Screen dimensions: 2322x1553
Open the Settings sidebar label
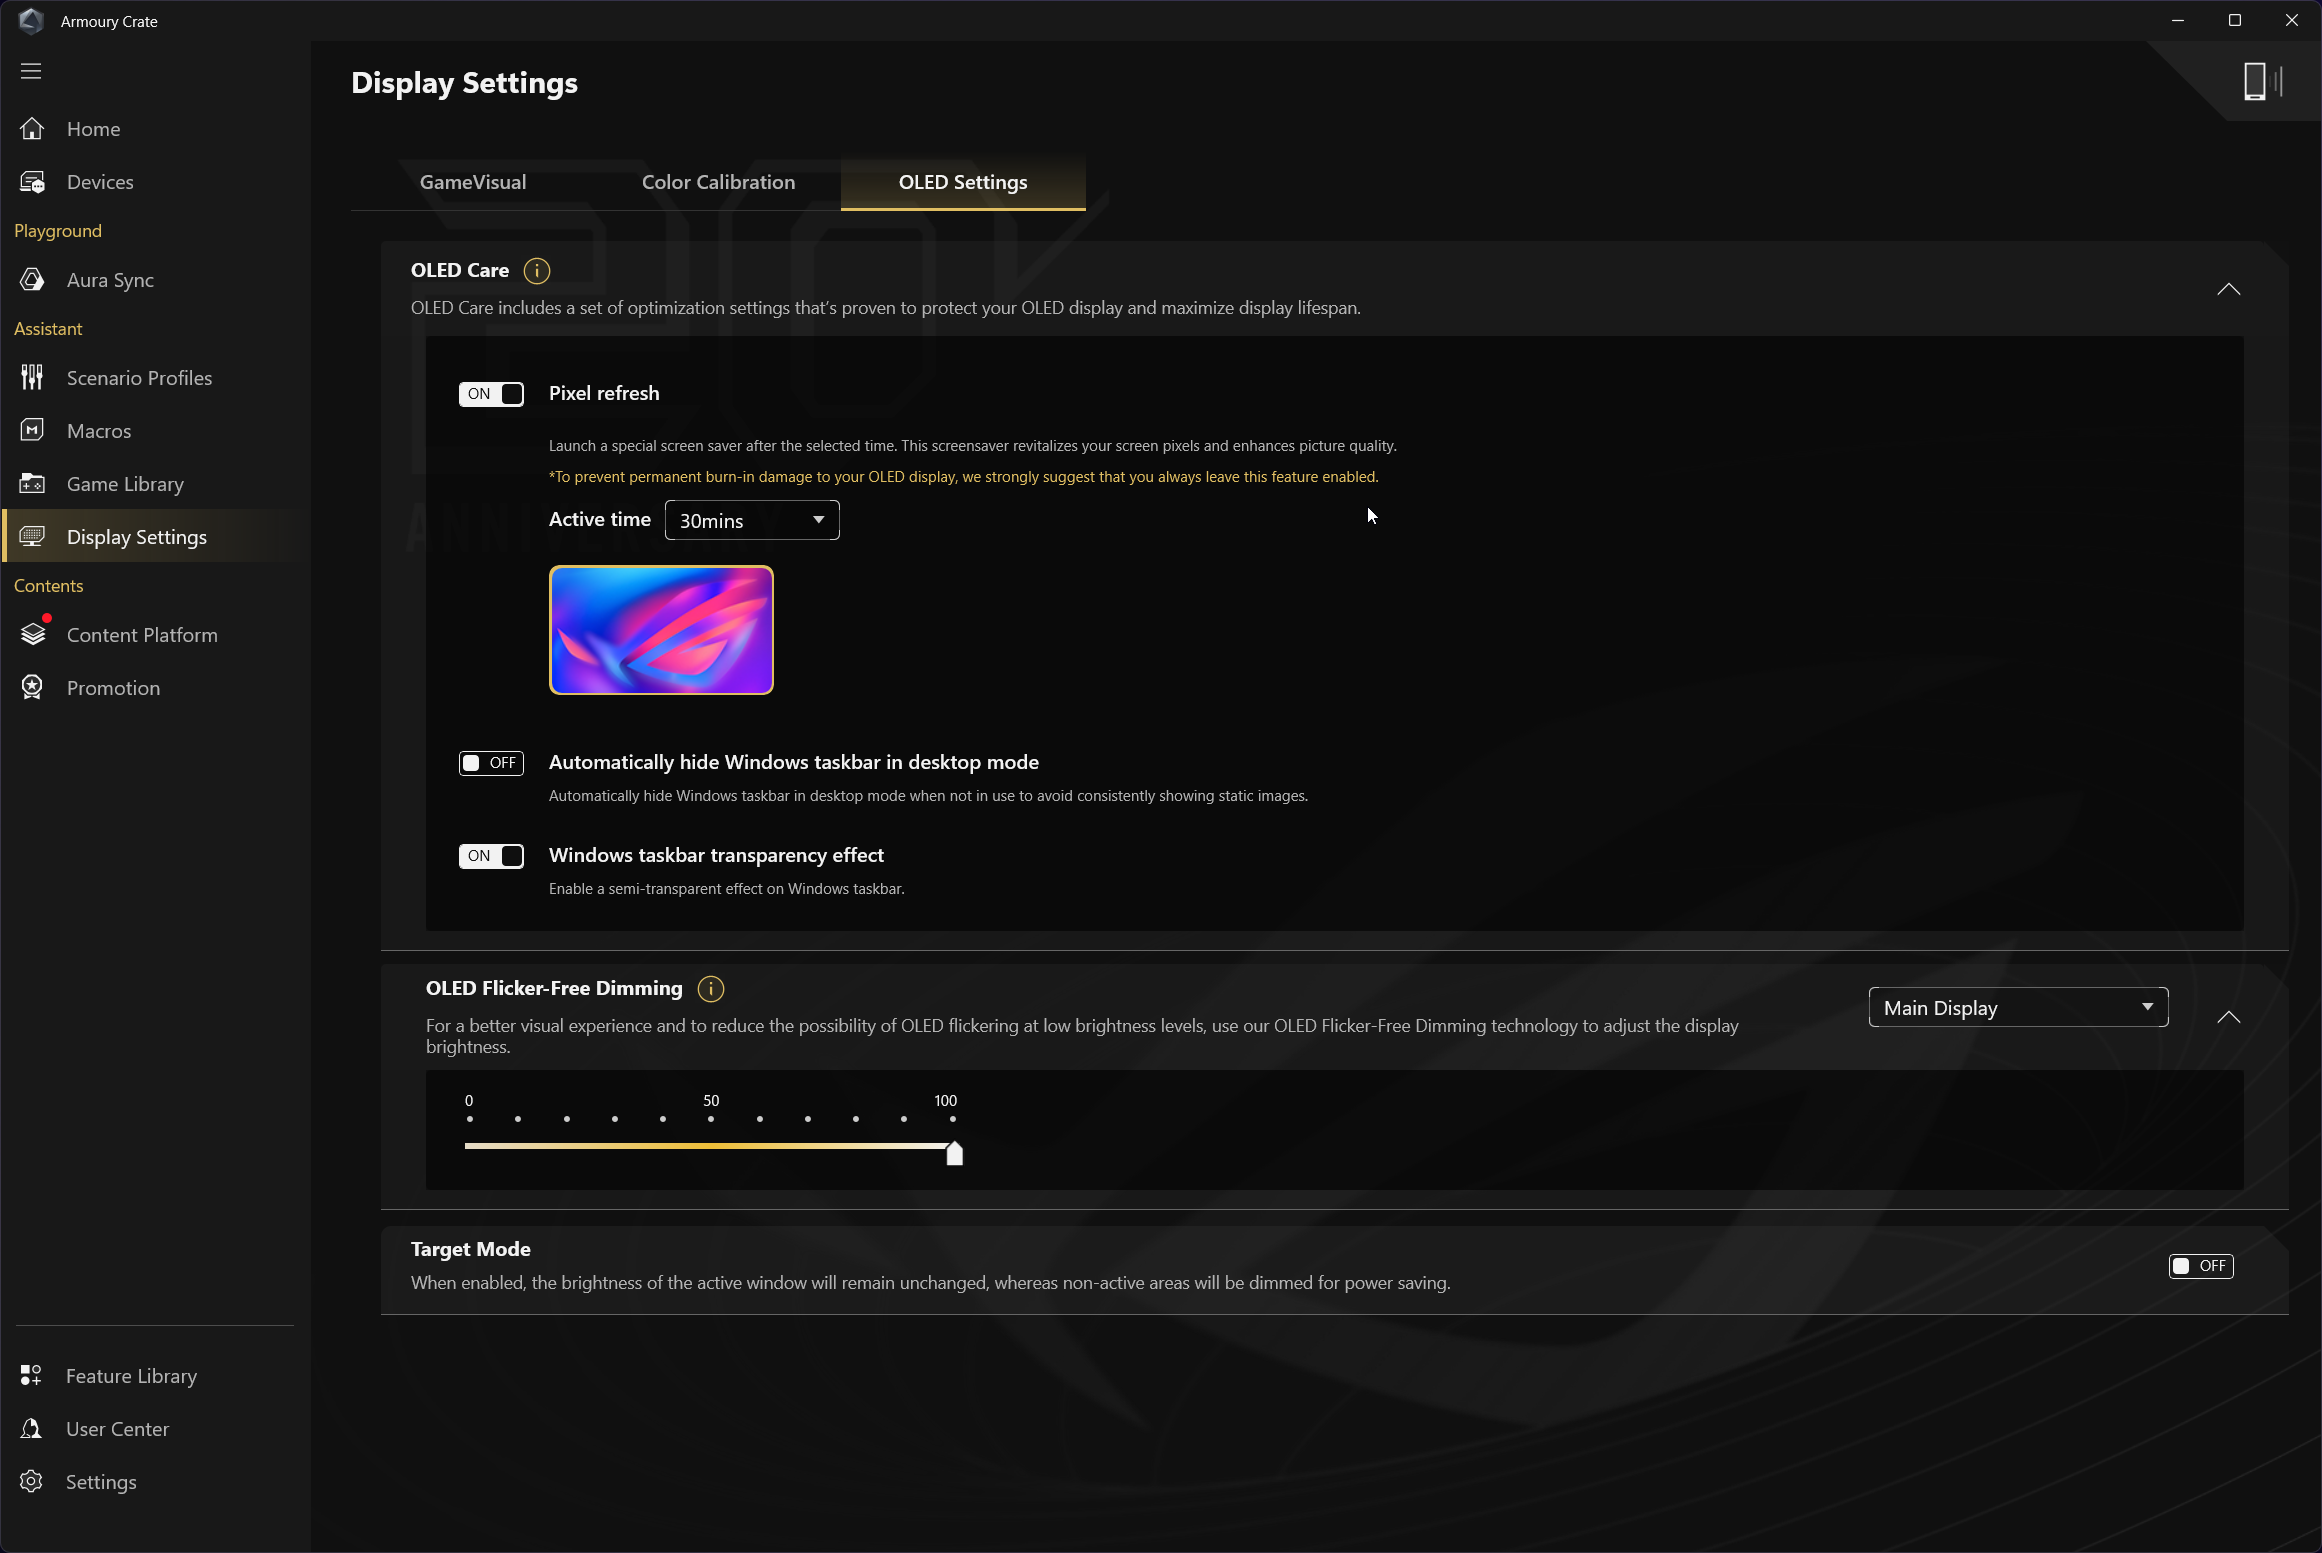click(x=101, y=1482)
